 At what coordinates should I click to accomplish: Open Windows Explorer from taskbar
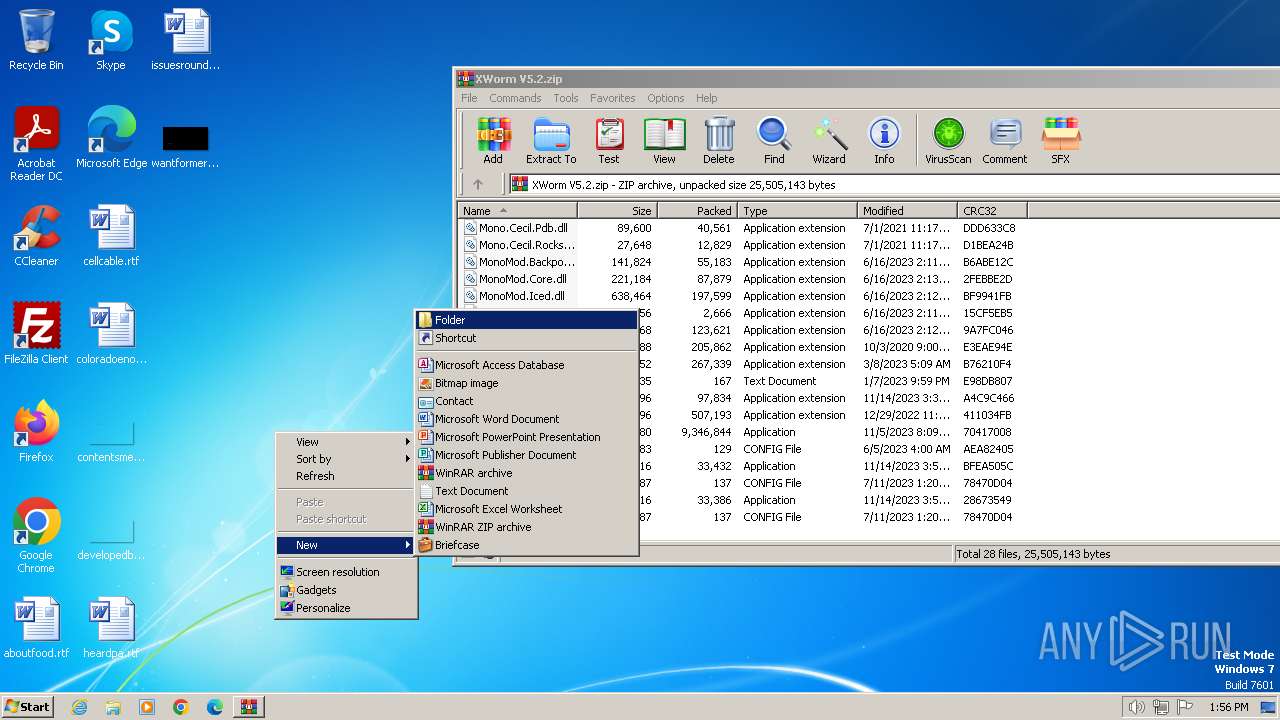[x=113, y=707]
